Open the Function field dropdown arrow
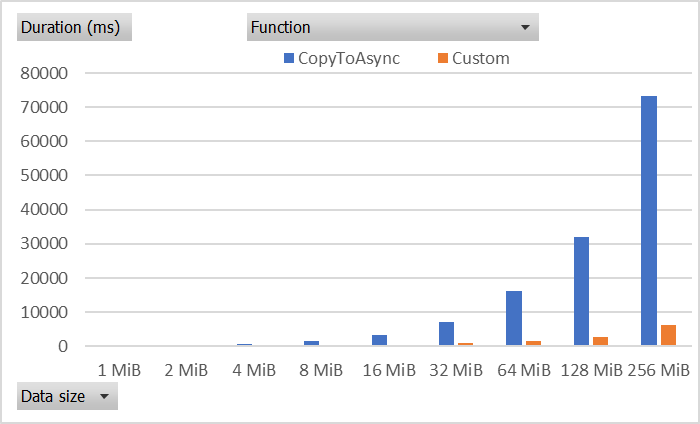Viewport: 700px width, 424px height. (x=524, y=28)
